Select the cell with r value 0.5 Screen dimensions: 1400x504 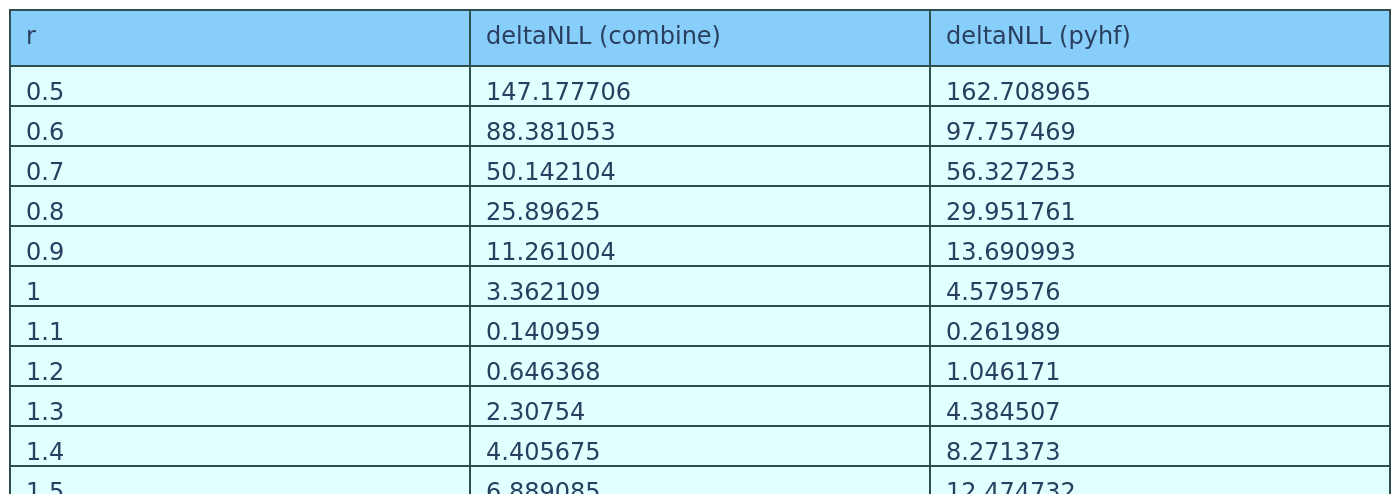[240, 86]
